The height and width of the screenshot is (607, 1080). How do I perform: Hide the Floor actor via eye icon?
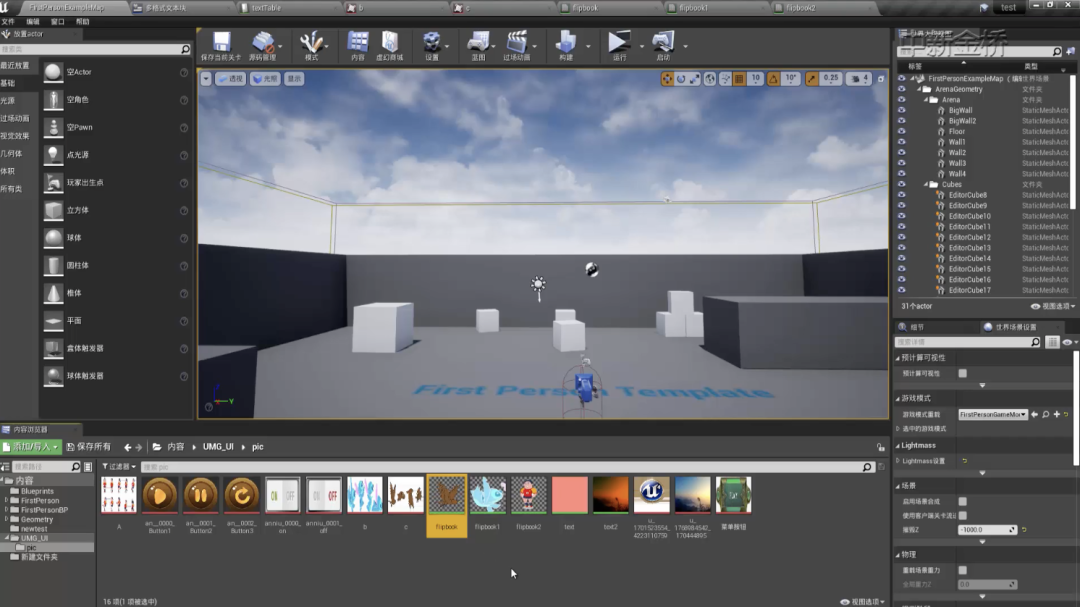pos(902,132)
